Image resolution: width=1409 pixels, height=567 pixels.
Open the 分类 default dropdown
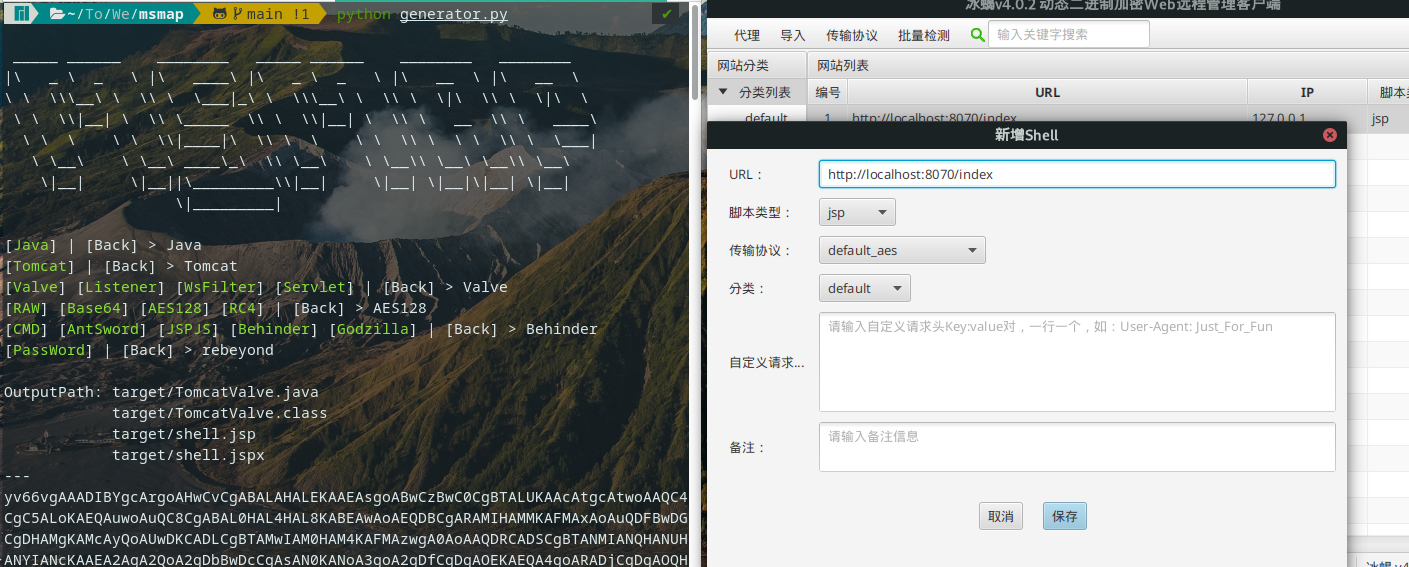[864, 288]
